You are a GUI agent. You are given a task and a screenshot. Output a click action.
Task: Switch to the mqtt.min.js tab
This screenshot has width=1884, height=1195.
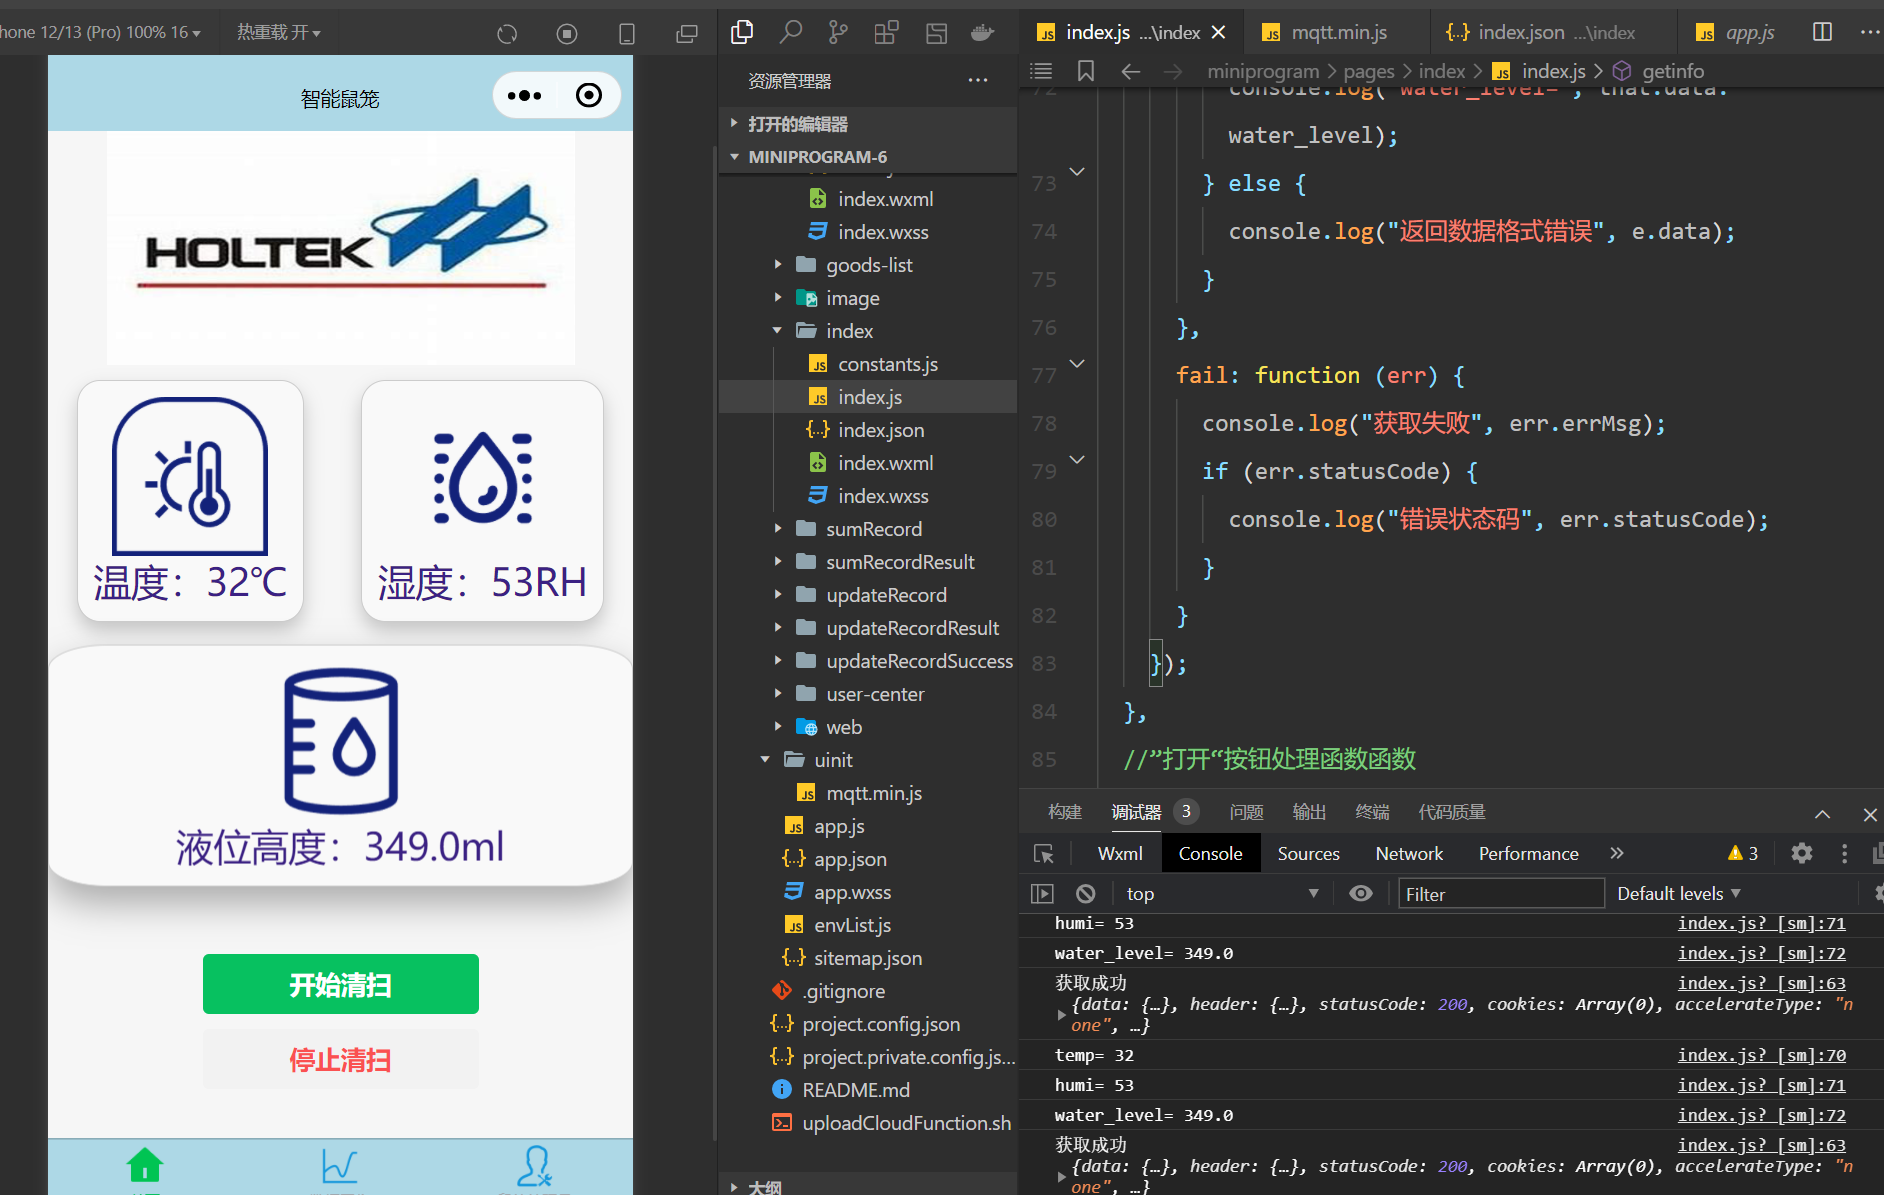click(1338, 32)
